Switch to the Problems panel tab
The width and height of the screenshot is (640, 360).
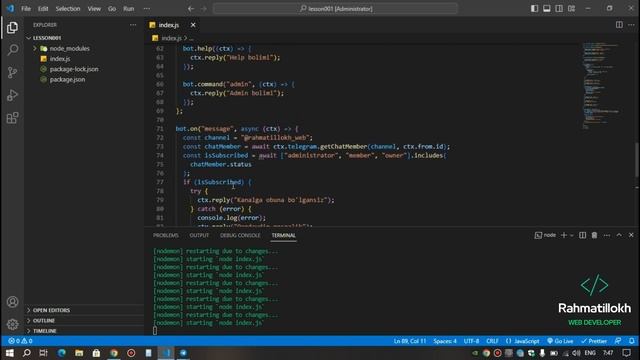(x=166, y=236)
